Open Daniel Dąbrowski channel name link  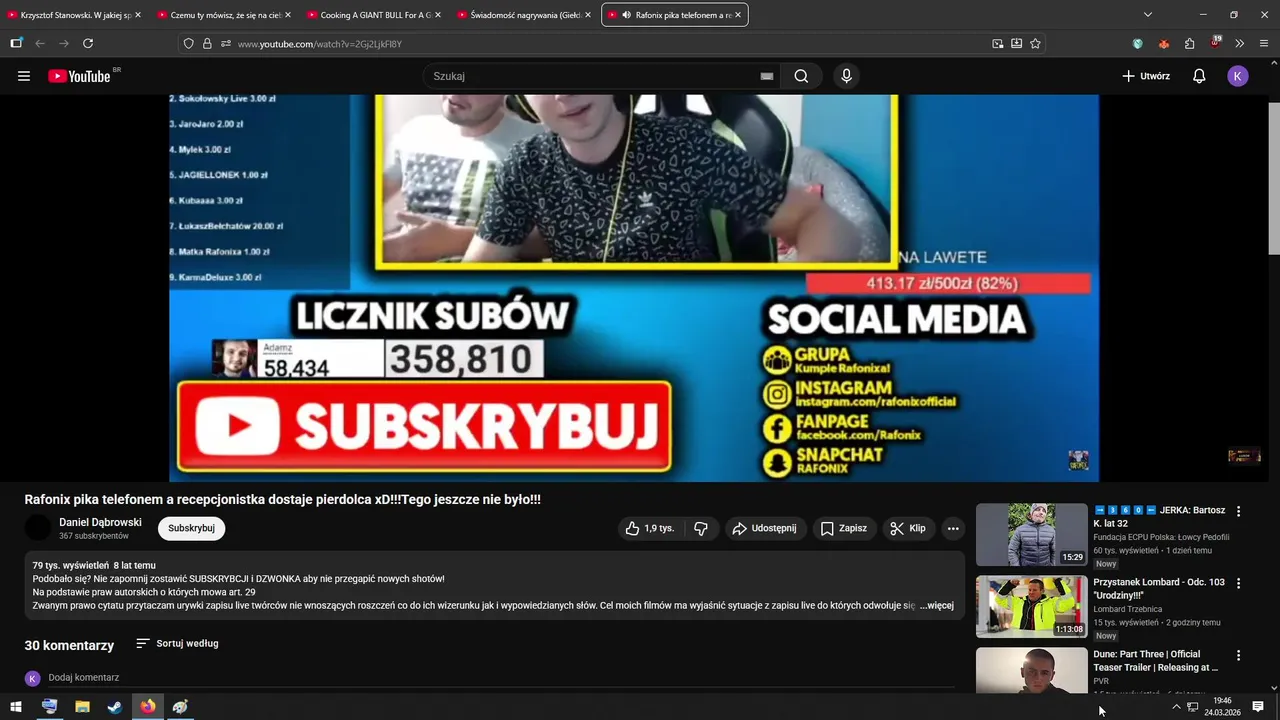click(x=100, y=522)
